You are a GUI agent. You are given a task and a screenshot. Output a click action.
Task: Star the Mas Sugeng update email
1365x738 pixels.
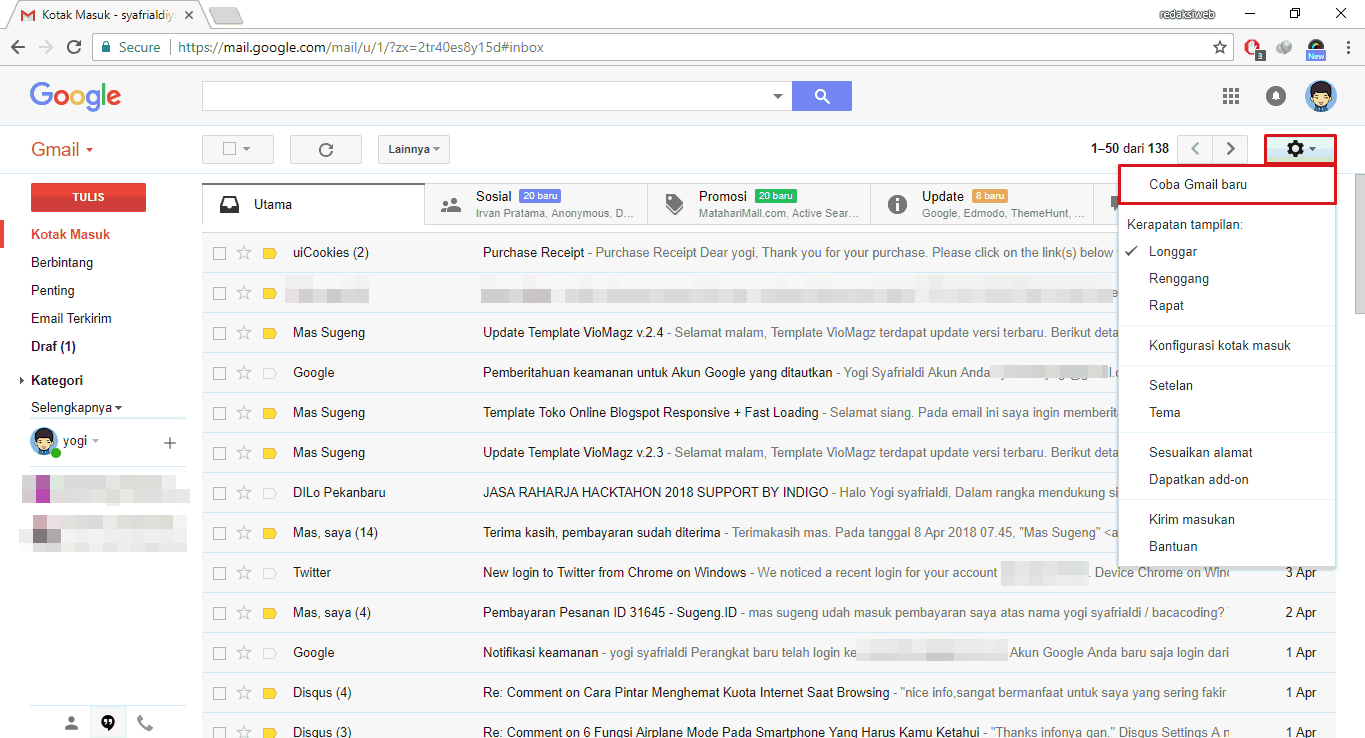pyautogui.click(x=243, y=332)
